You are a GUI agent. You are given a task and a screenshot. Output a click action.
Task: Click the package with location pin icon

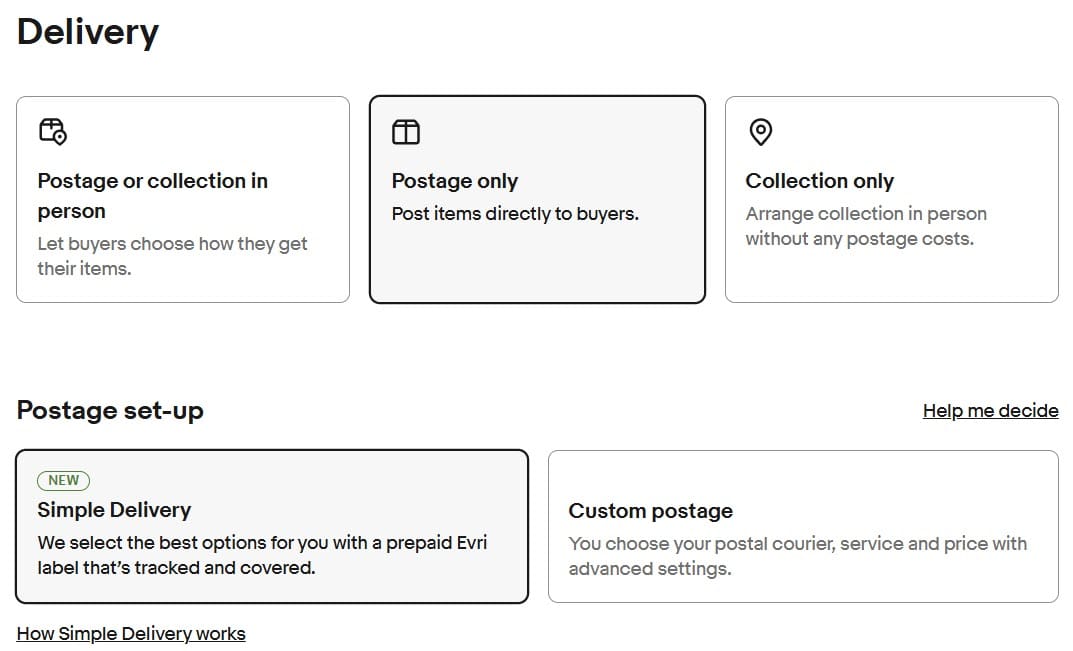click(53, 131)
